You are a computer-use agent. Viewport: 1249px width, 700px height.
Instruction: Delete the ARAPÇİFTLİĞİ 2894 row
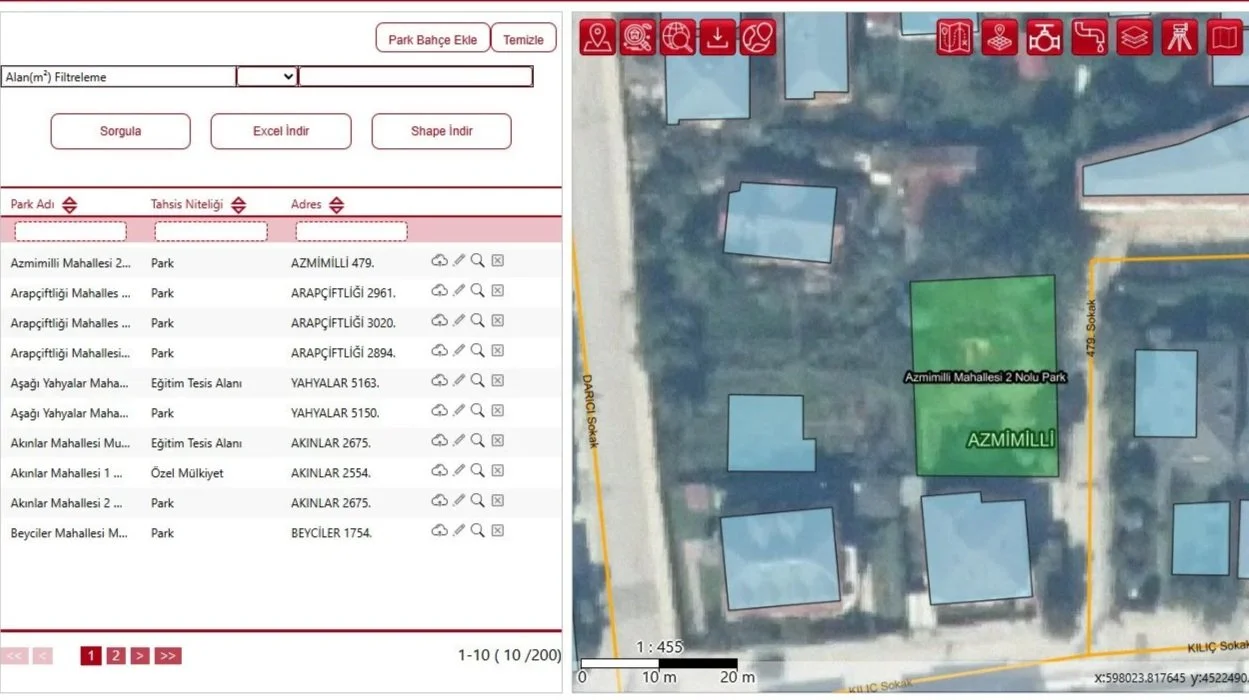(x=498, y=351)
